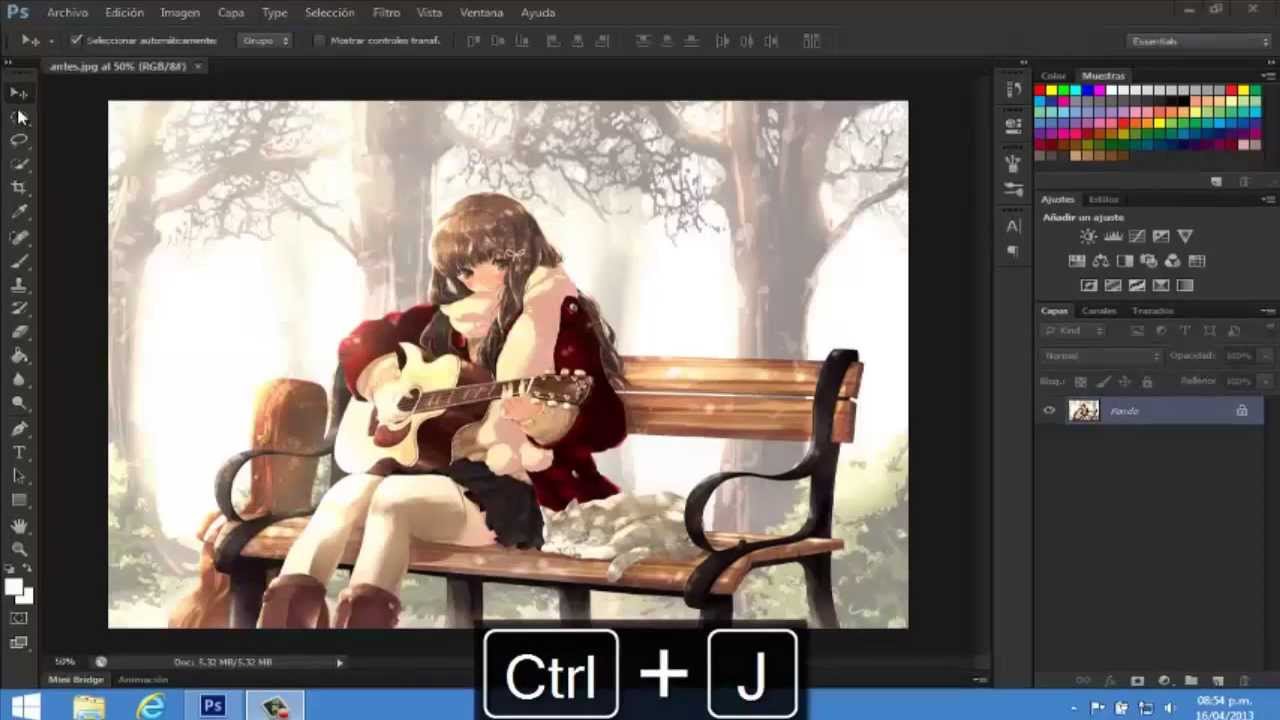This screenshot has height=720, width=1280.
Task: Add a Vibrance adjustment
Action: click(1185, 237)
